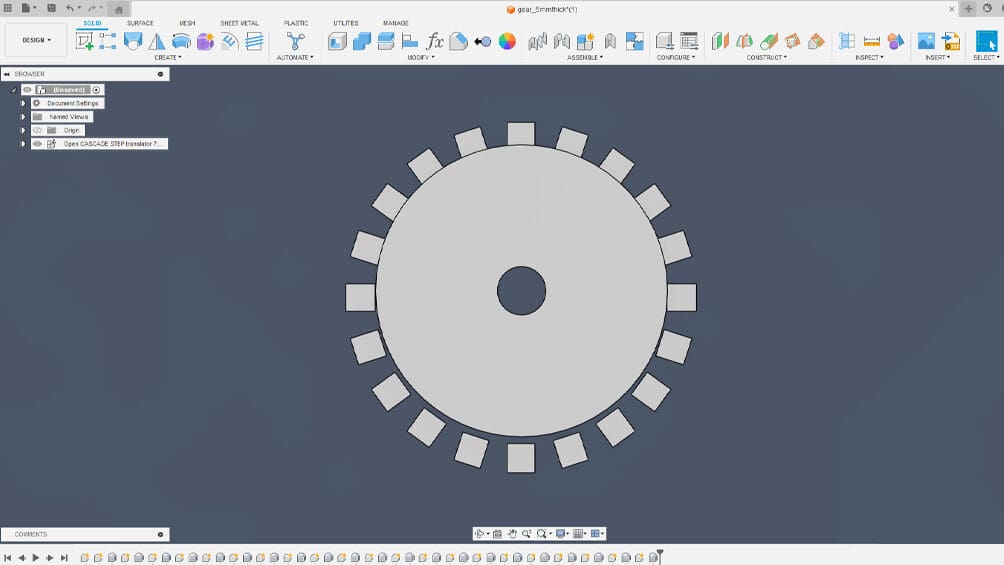Expand the INSPECT menu
Image resolution: width=1004 pixels, height=565 pixels.
(869, 58)
